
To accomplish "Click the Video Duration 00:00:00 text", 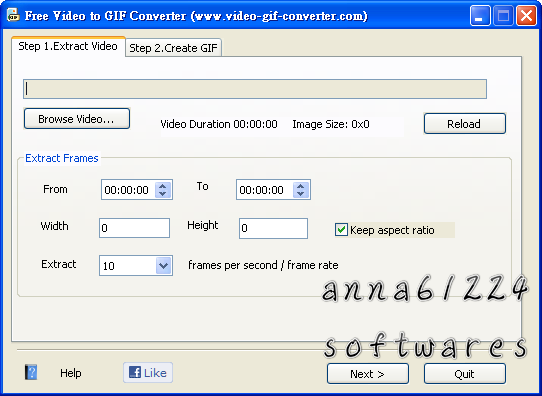I will [x=219, y=124].
